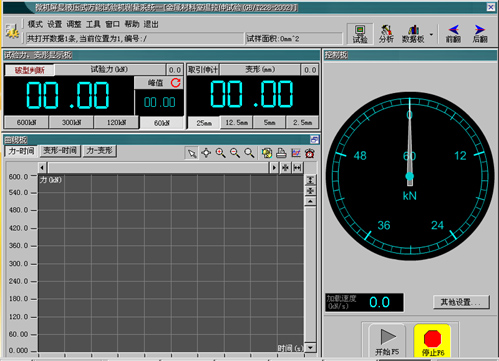Close the application window
Screen dimensions: 499x361
point(491,7)
